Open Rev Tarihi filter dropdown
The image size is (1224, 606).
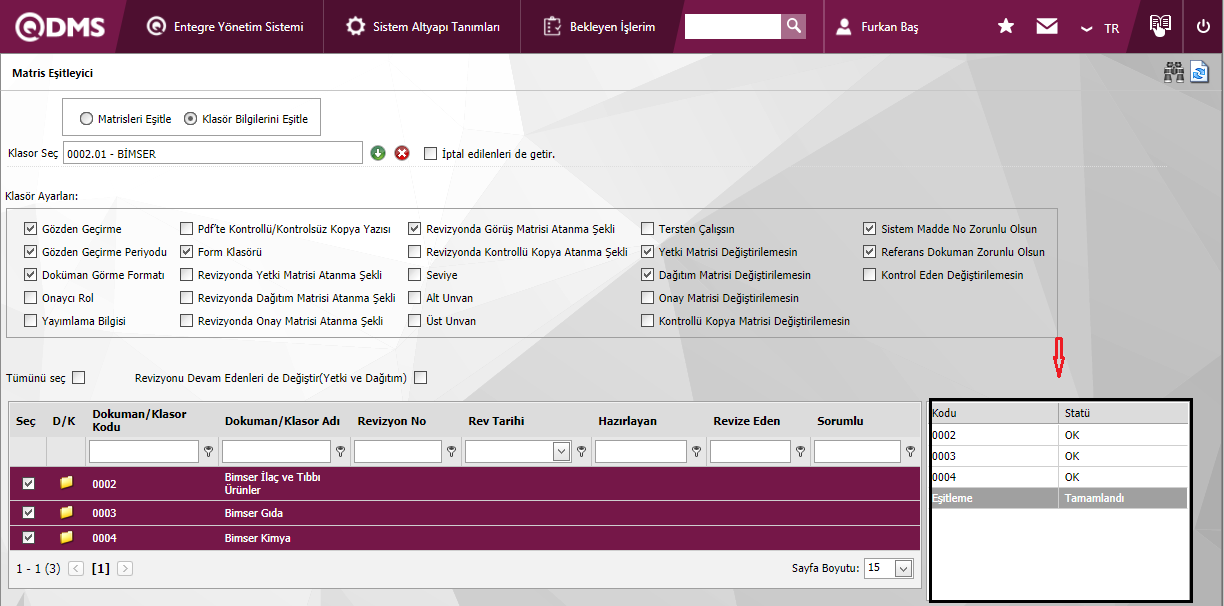(561, 452)
